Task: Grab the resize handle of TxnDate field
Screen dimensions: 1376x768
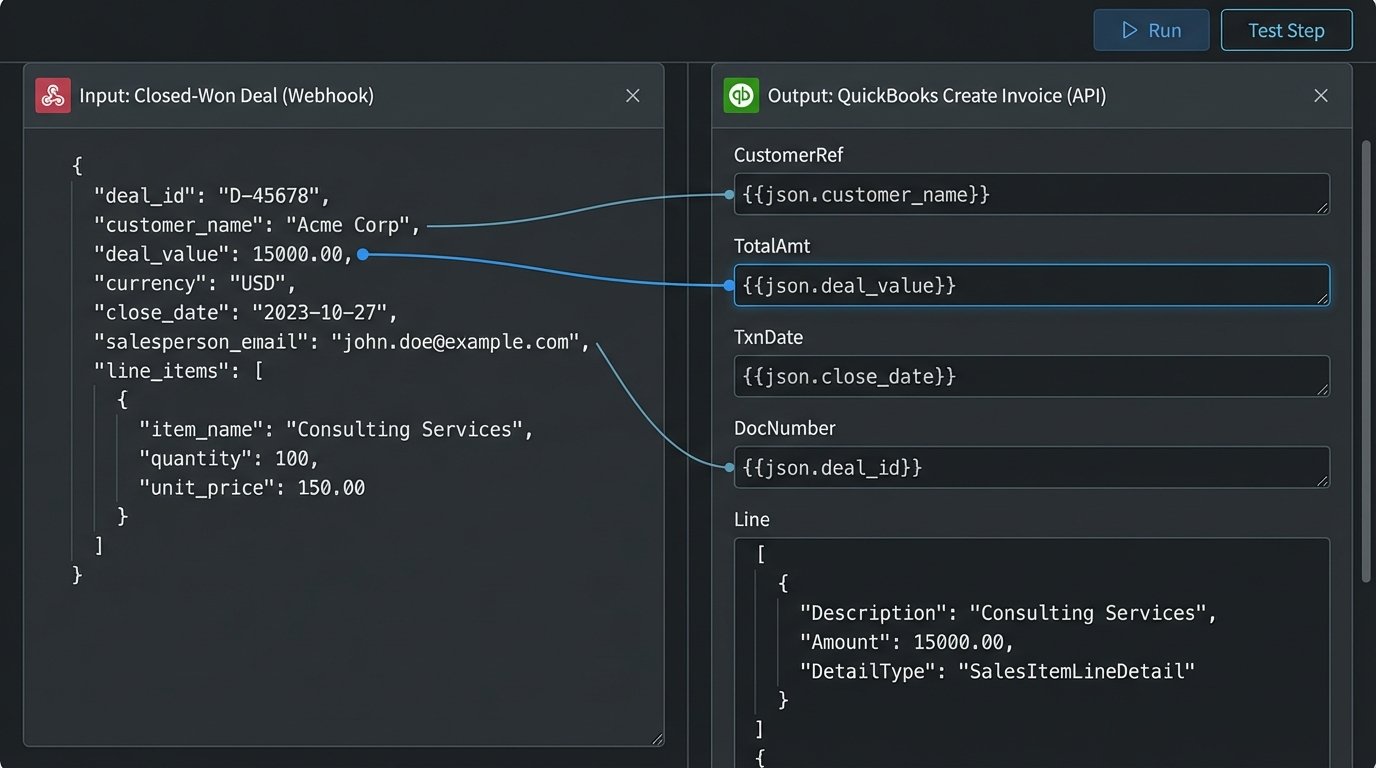Action: tap(1323, 390)
